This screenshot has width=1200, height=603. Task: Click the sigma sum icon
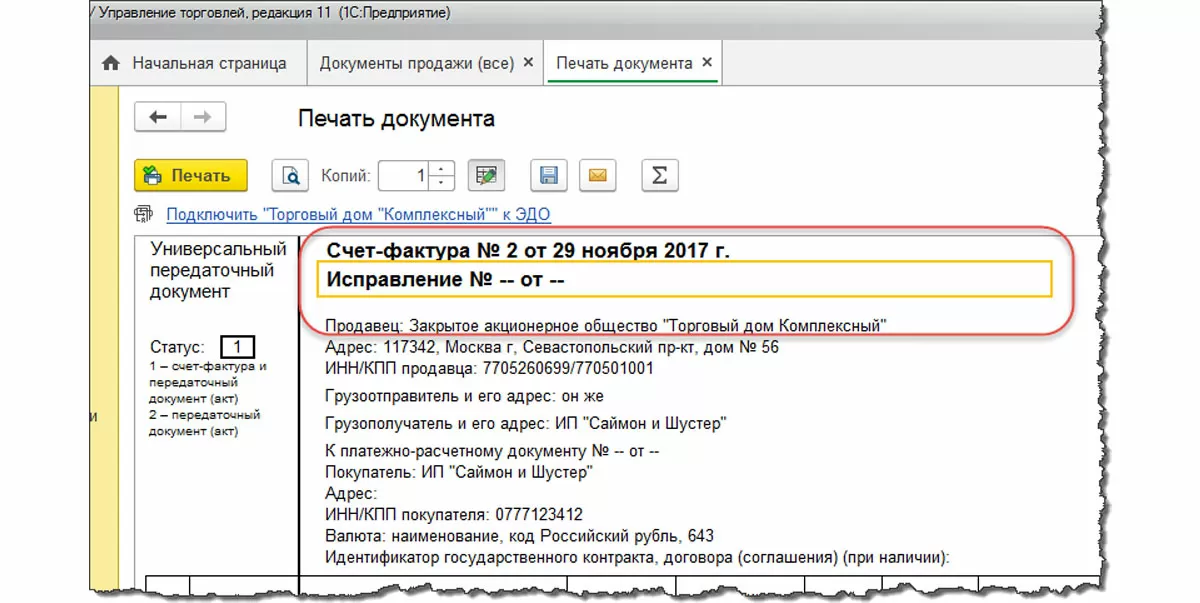(x=659, y=176)
